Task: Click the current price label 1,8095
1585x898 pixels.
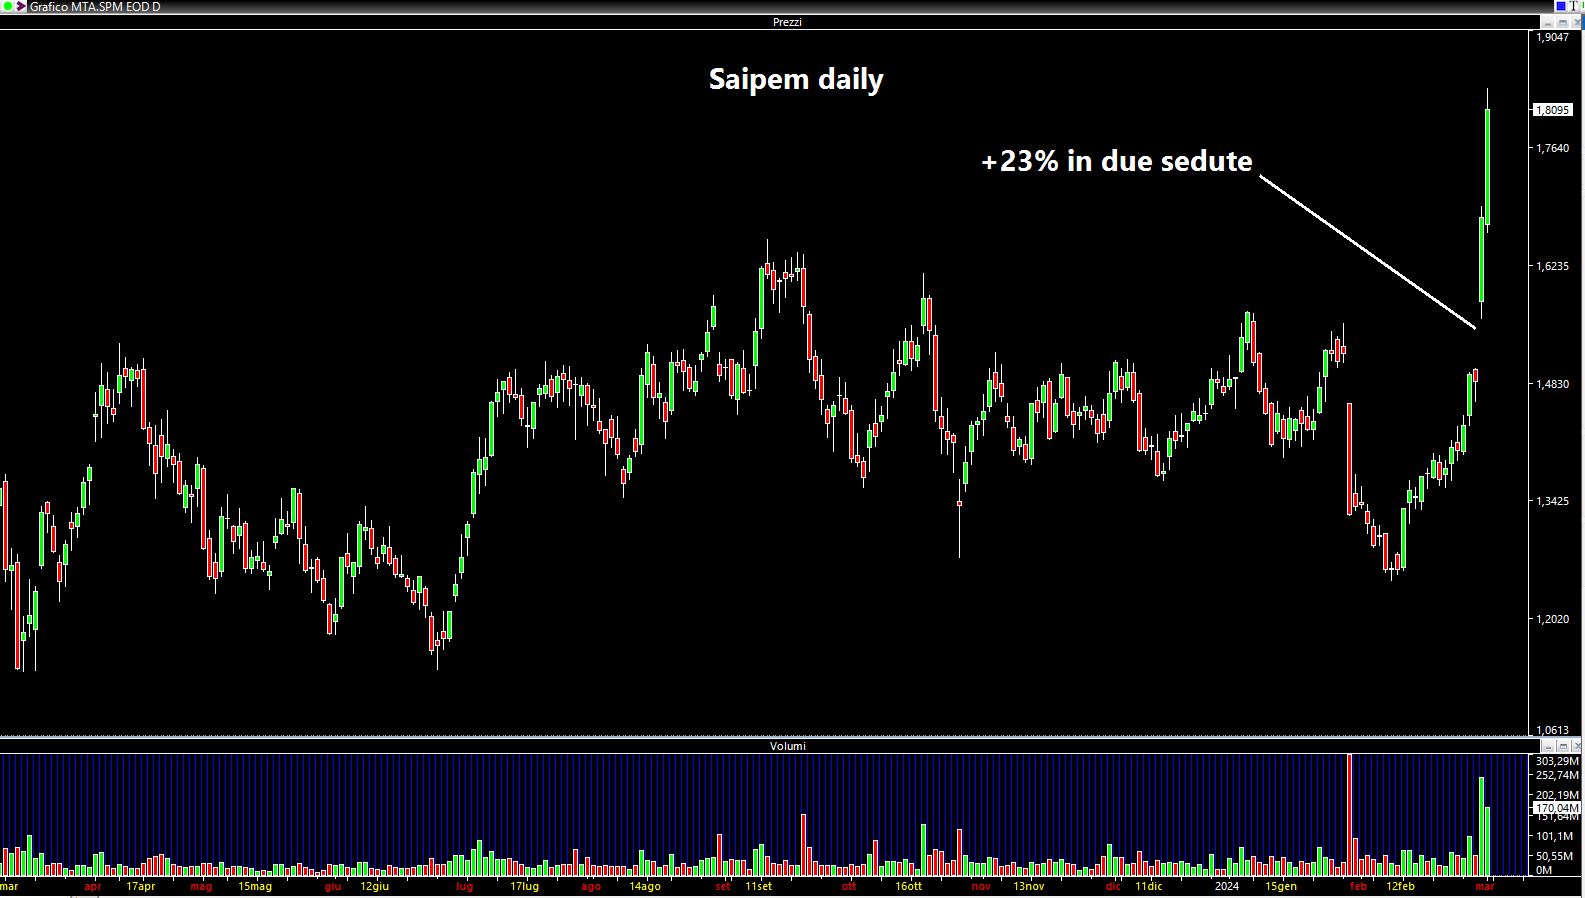Action: (1553, 110)
